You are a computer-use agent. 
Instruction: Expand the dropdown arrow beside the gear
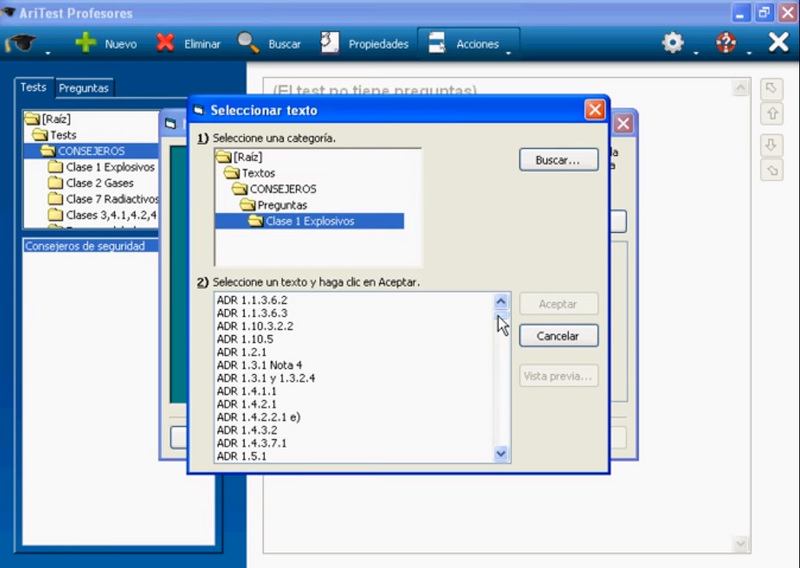click(696, 53)
